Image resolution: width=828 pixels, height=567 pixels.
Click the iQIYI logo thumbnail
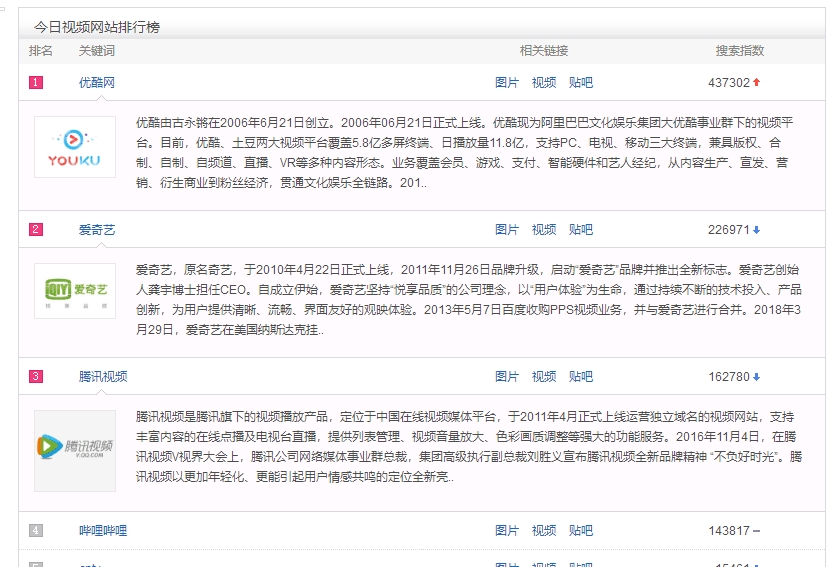(75, 293)
